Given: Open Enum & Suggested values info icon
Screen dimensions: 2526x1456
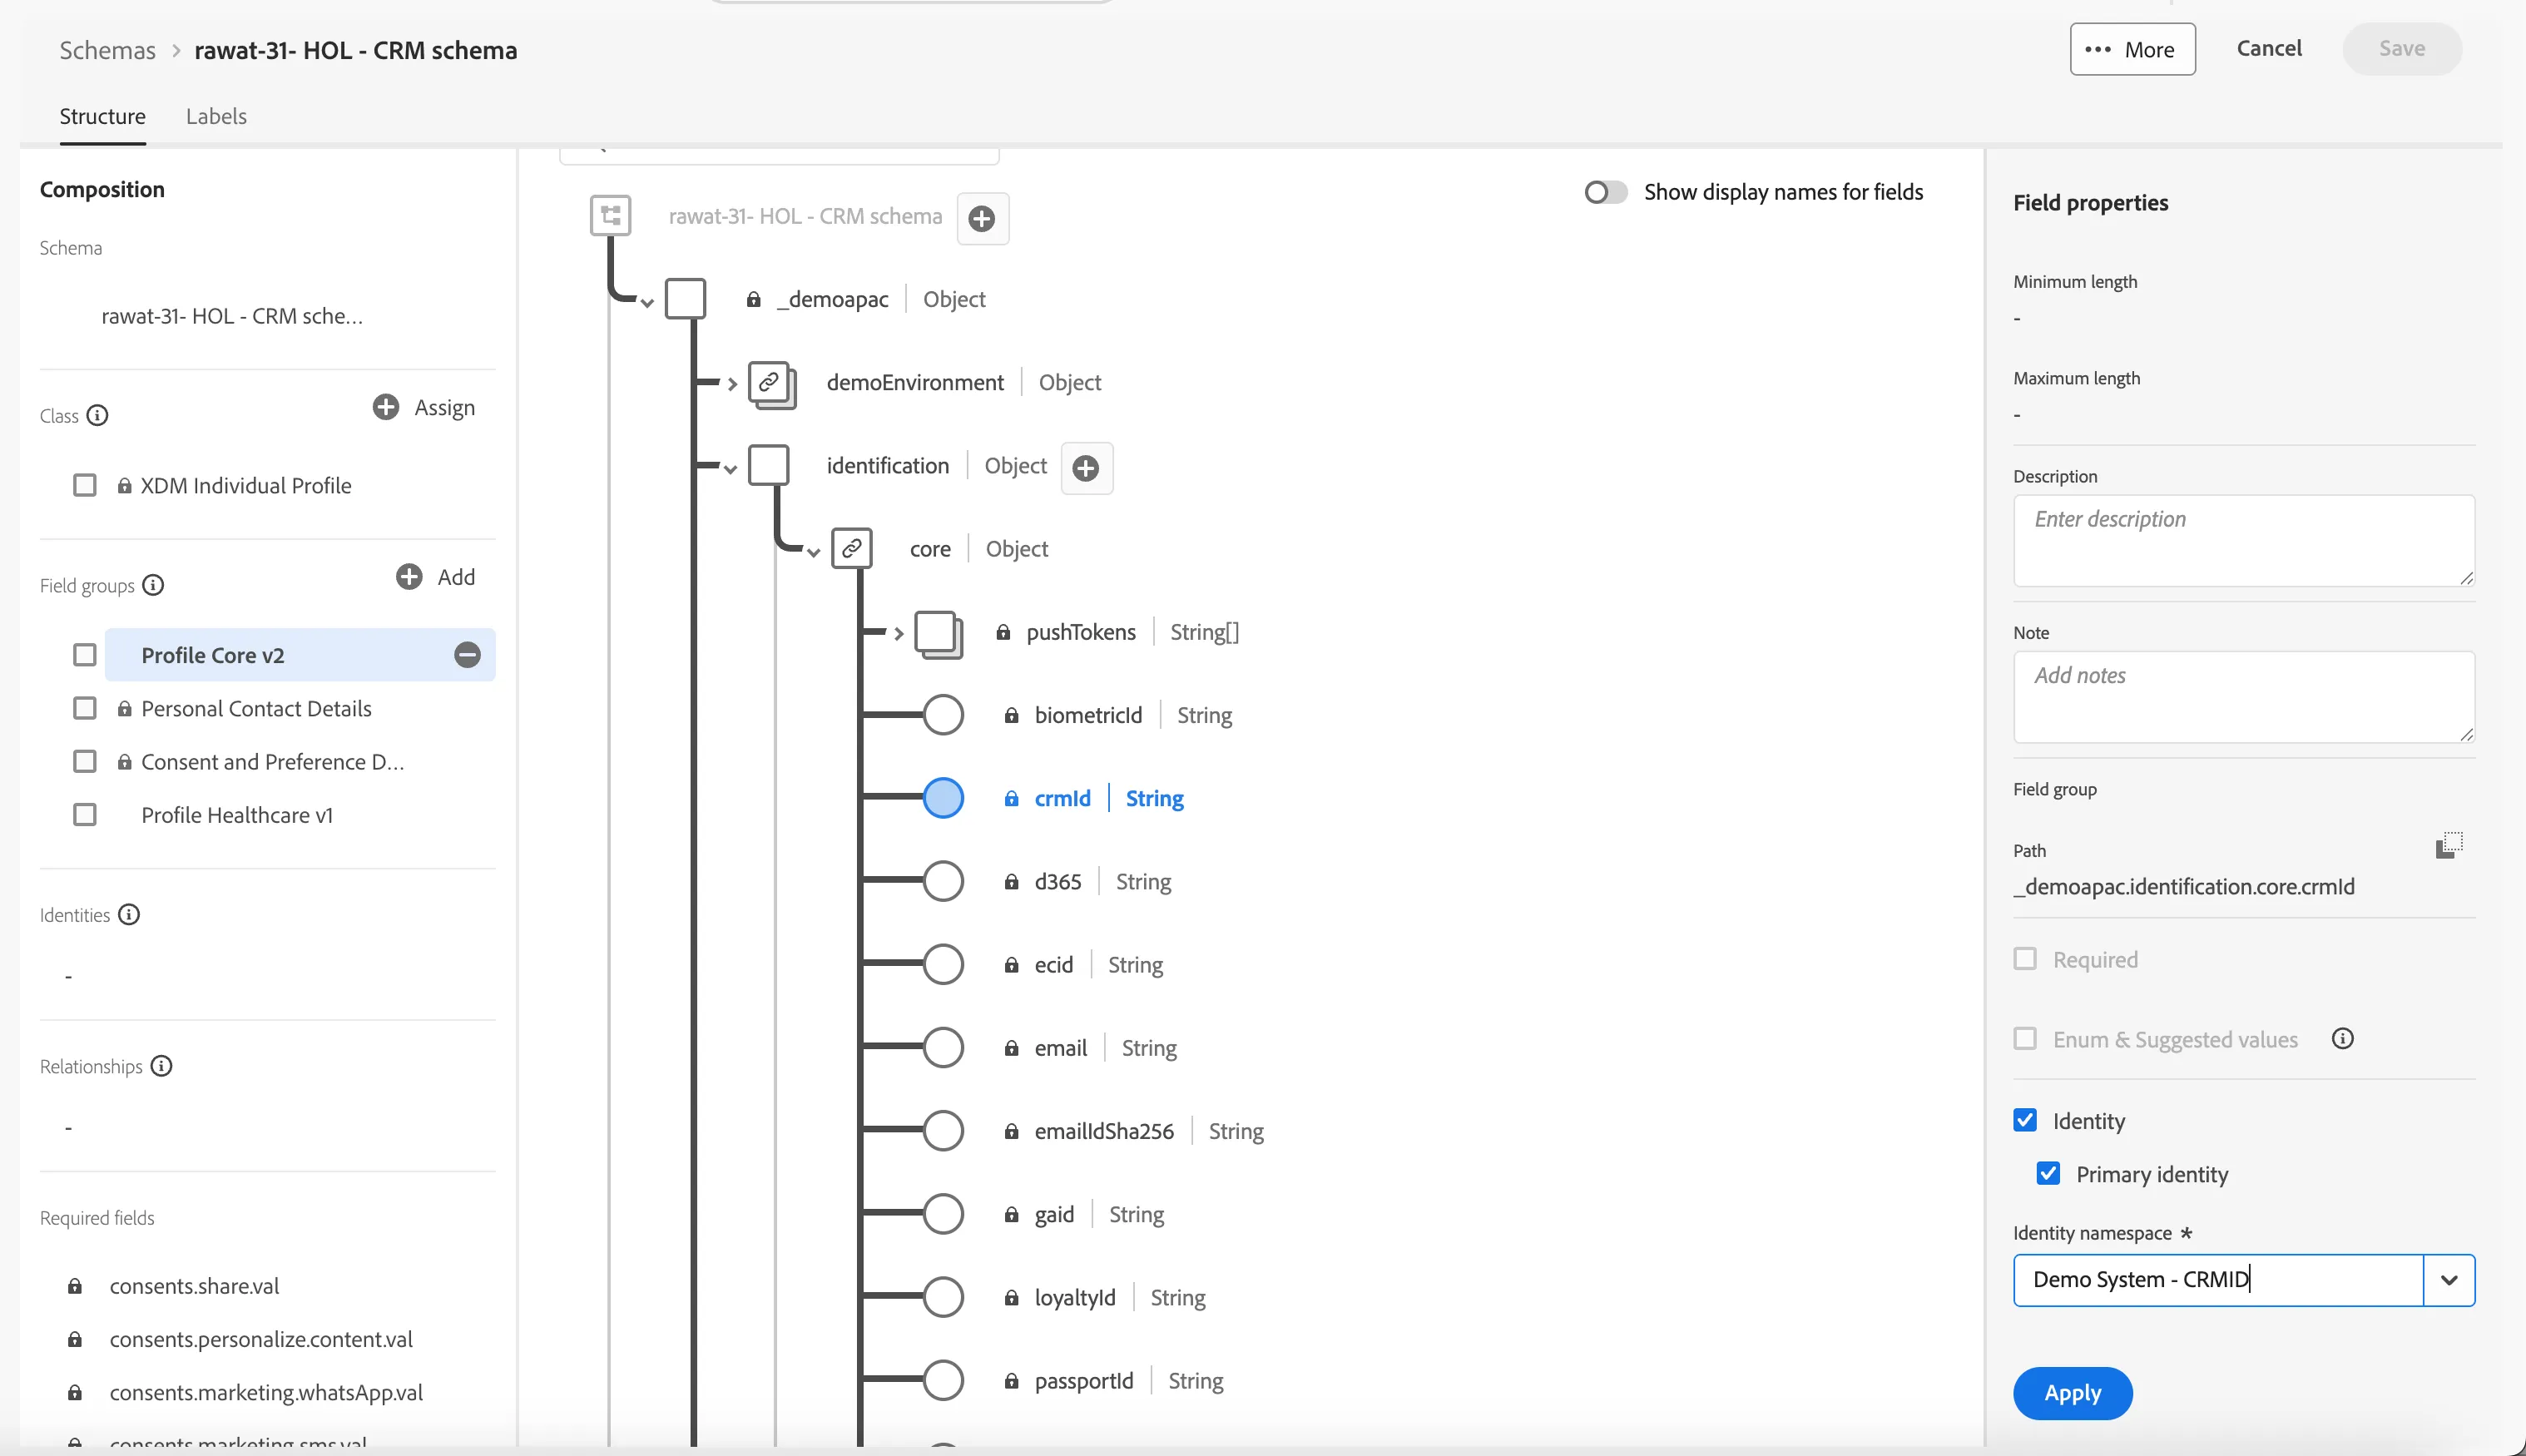Looking at the screenshot, I should [x=2342, y=1039].
